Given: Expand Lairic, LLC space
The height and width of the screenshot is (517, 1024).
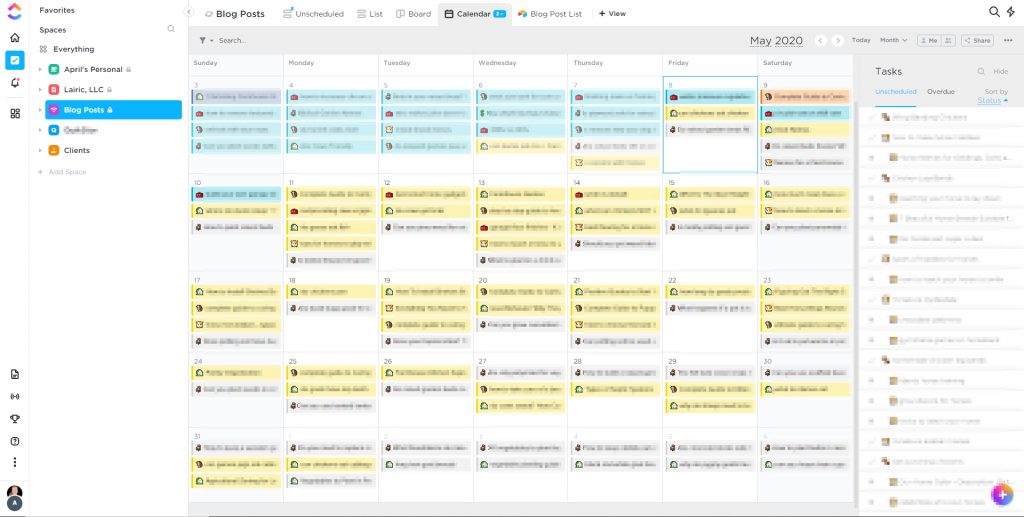Looking at the screenshot, I should pos(40,89).
